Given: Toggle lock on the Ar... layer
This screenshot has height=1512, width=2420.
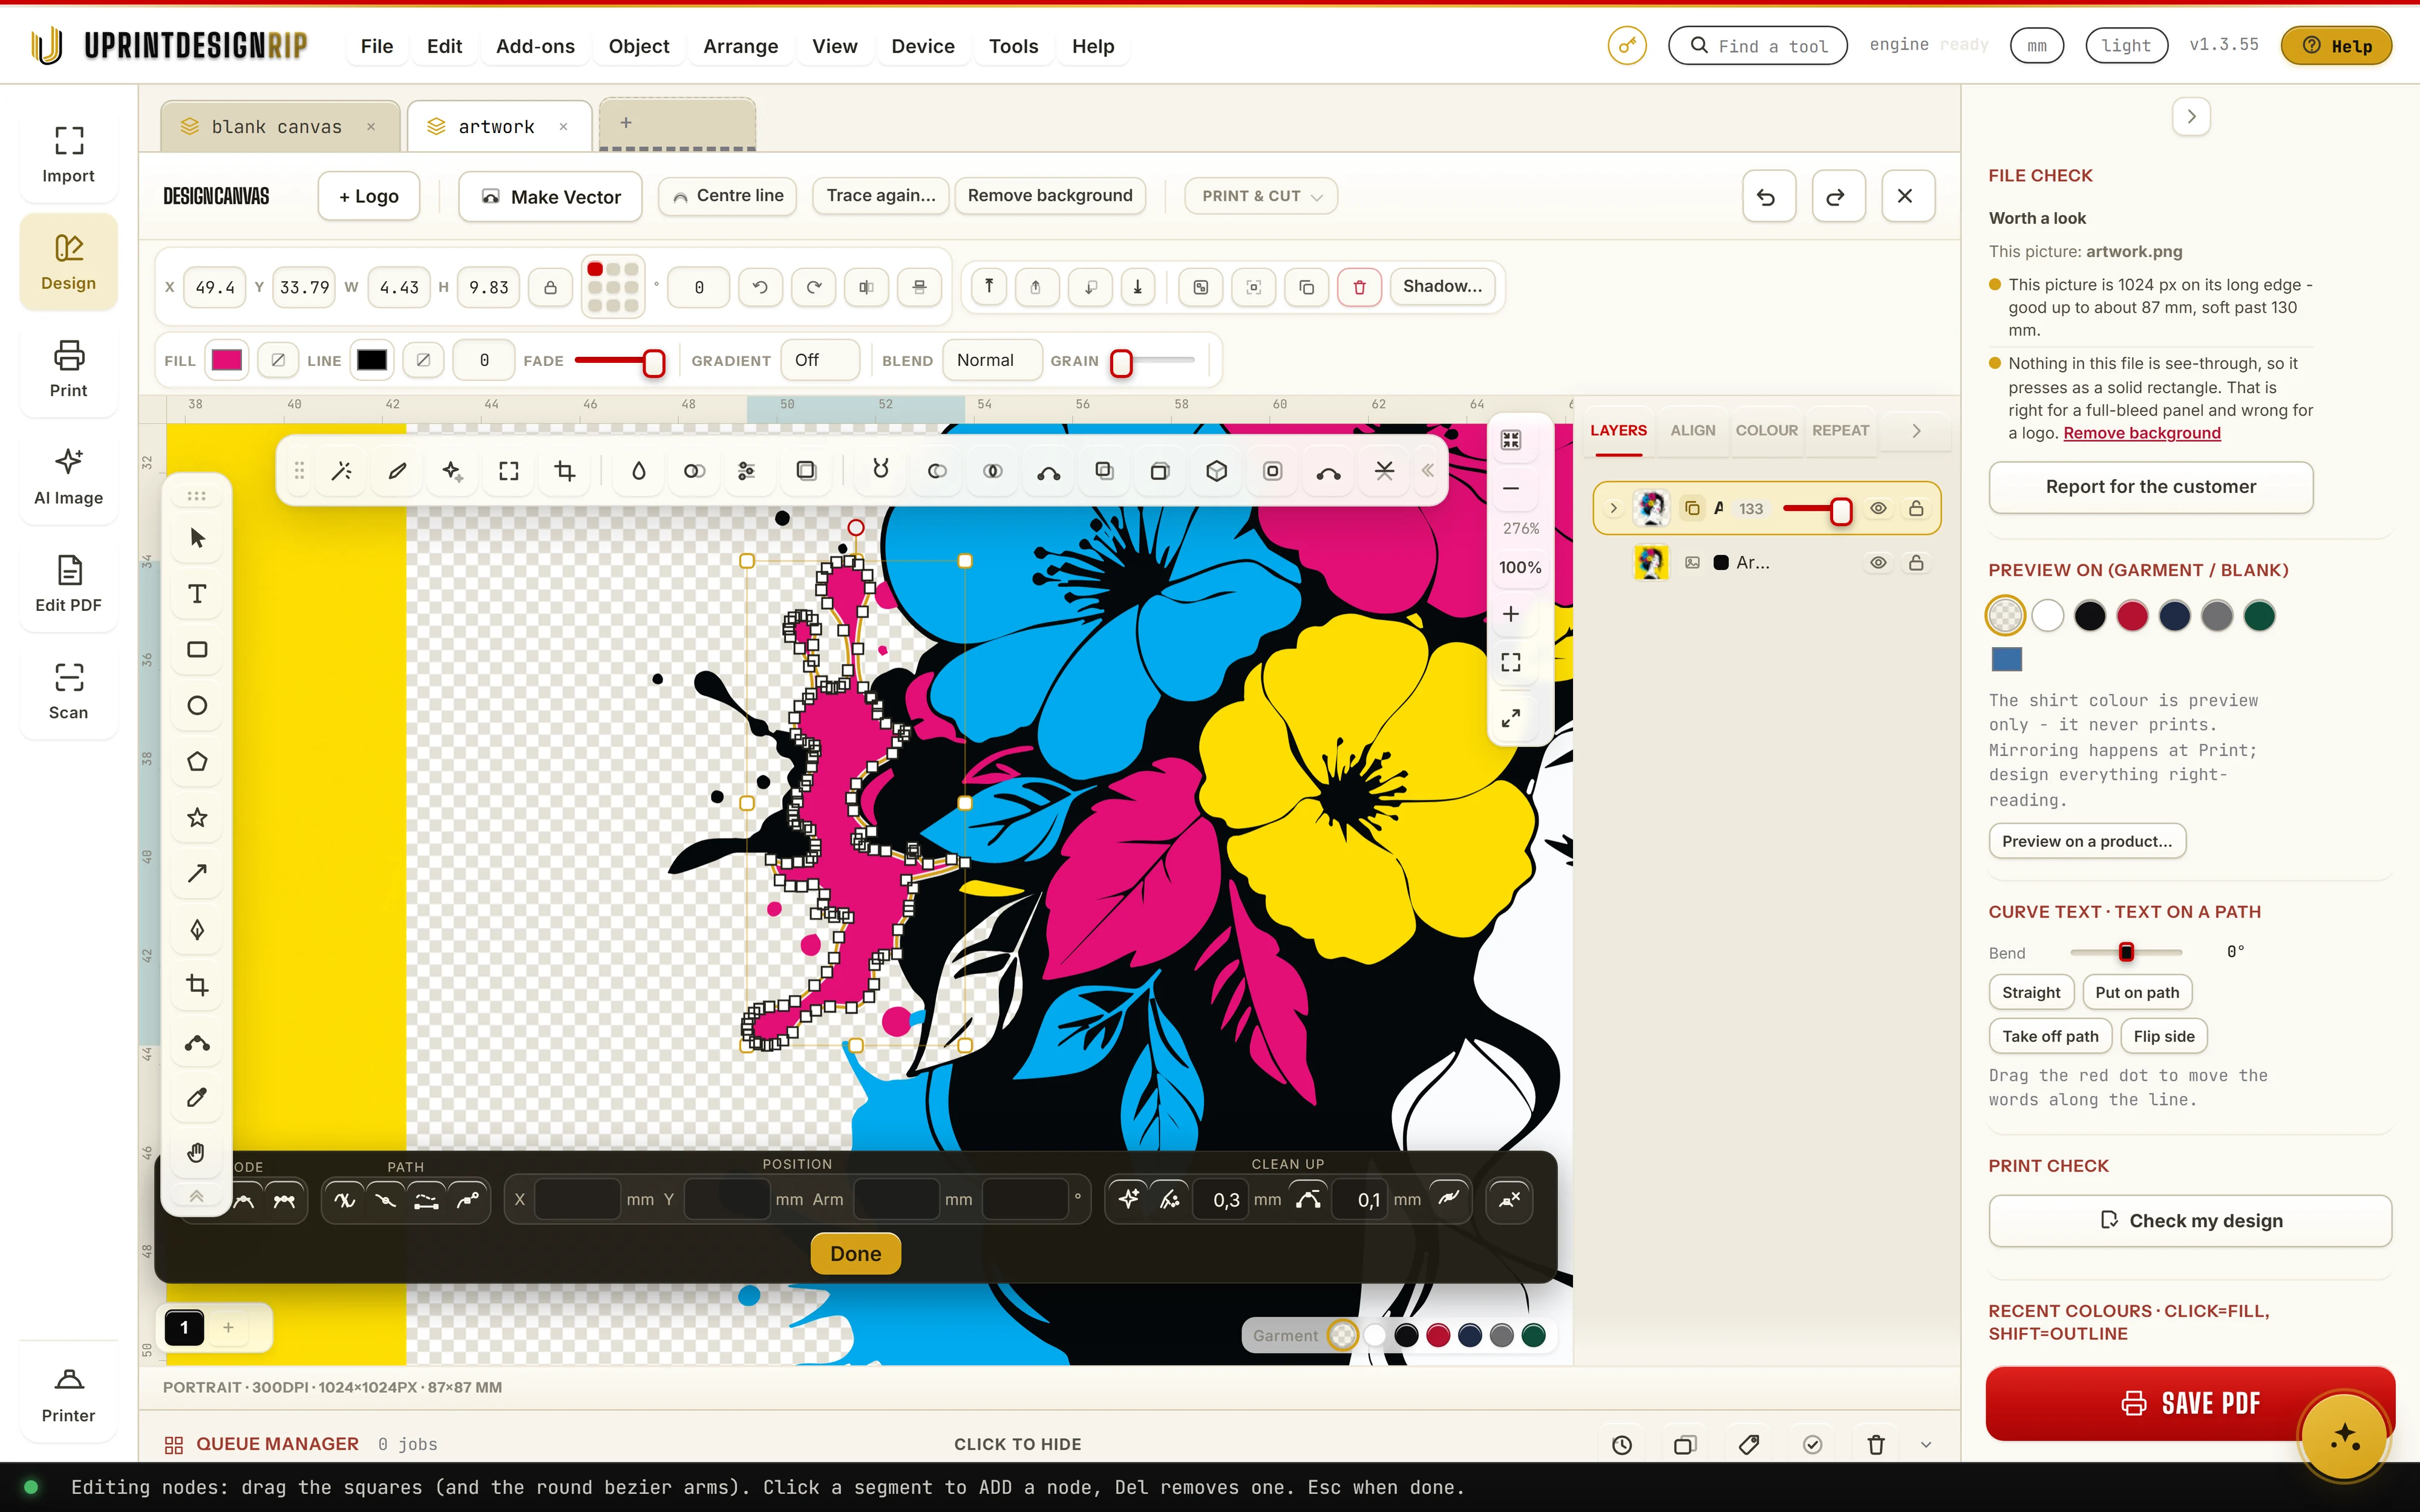Looking at the screenshot, I should point(1916,563).
